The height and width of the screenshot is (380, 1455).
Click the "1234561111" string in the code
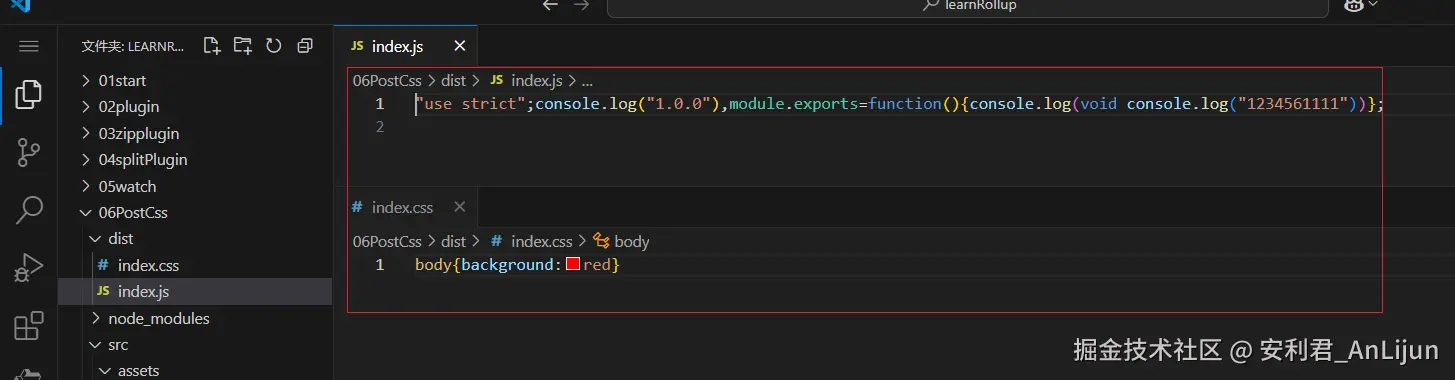point(1292,104)
